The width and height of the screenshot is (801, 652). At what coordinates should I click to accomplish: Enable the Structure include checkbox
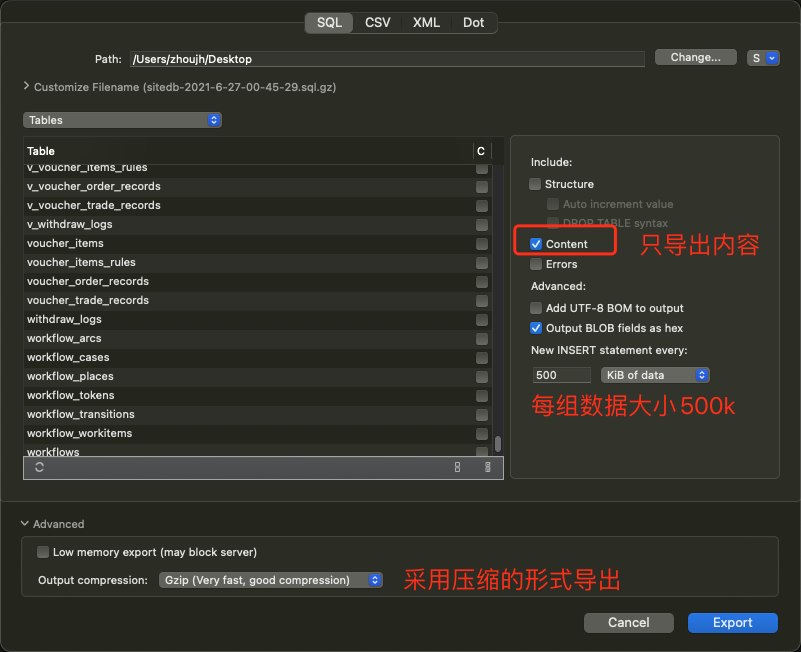point(535,184)
